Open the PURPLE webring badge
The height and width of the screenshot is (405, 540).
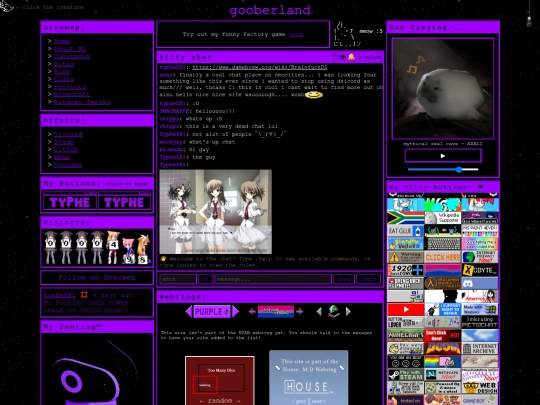click(212, 312)
